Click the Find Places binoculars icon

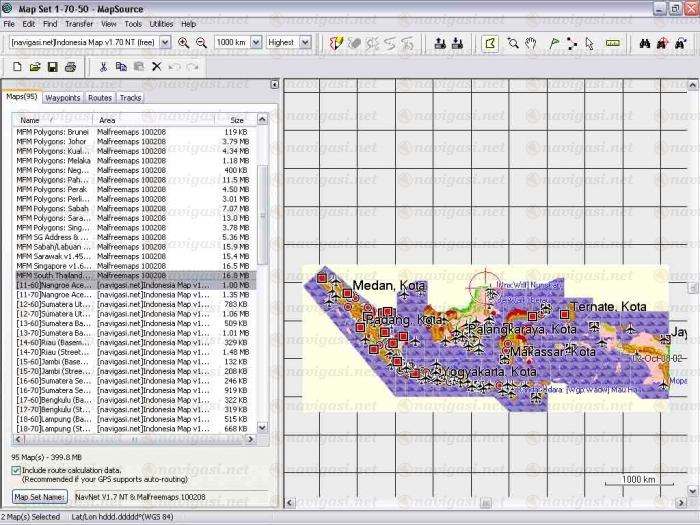click(x=646, y=43)
